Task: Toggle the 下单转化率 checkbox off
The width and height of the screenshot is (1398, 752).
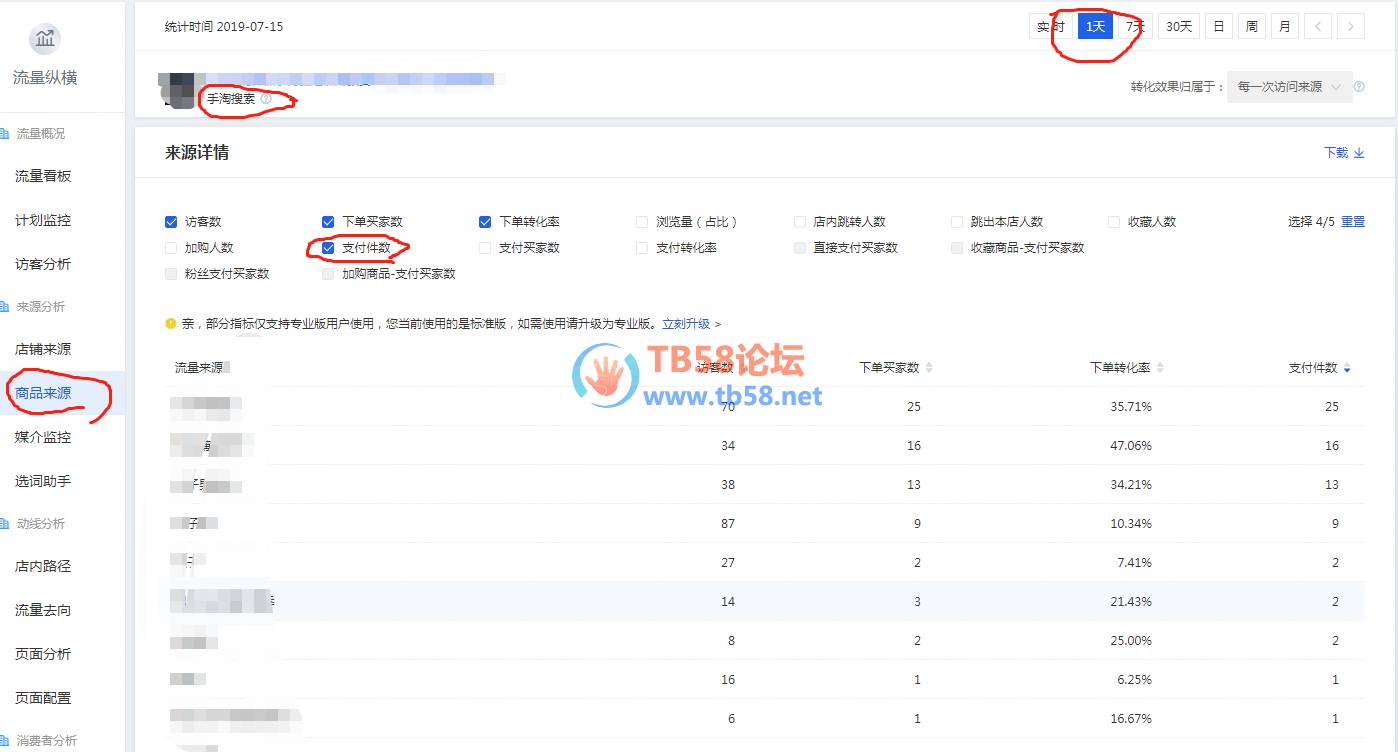Action: (x=485, y=222)
